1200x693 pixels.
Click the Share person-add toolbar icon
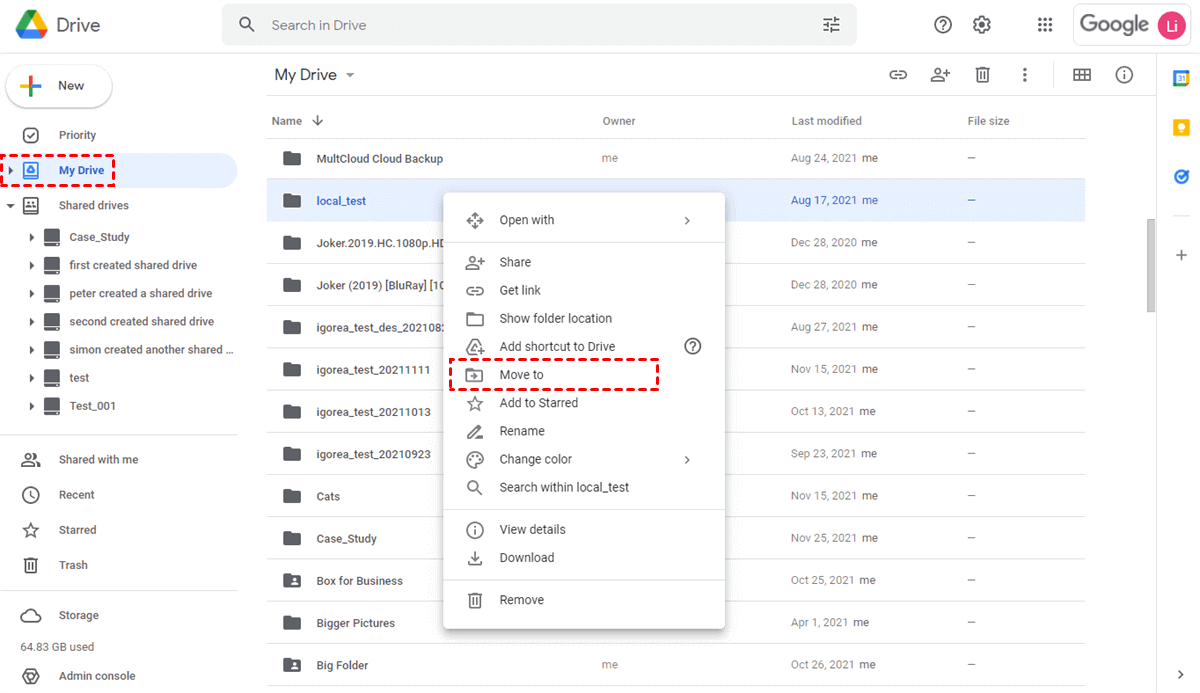tap(940, 75)
